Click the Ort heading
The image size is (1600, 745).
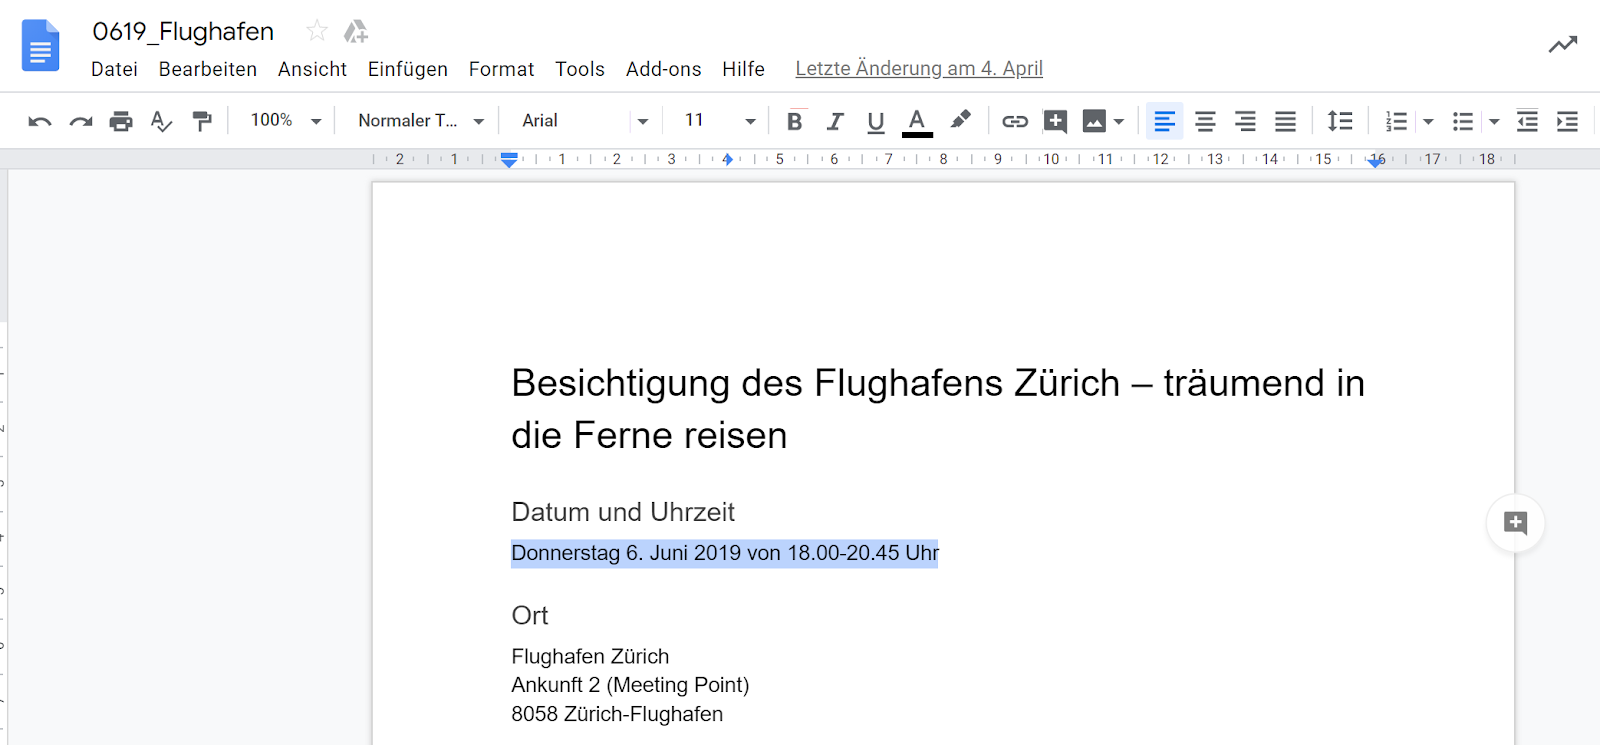tap(530, 615)
